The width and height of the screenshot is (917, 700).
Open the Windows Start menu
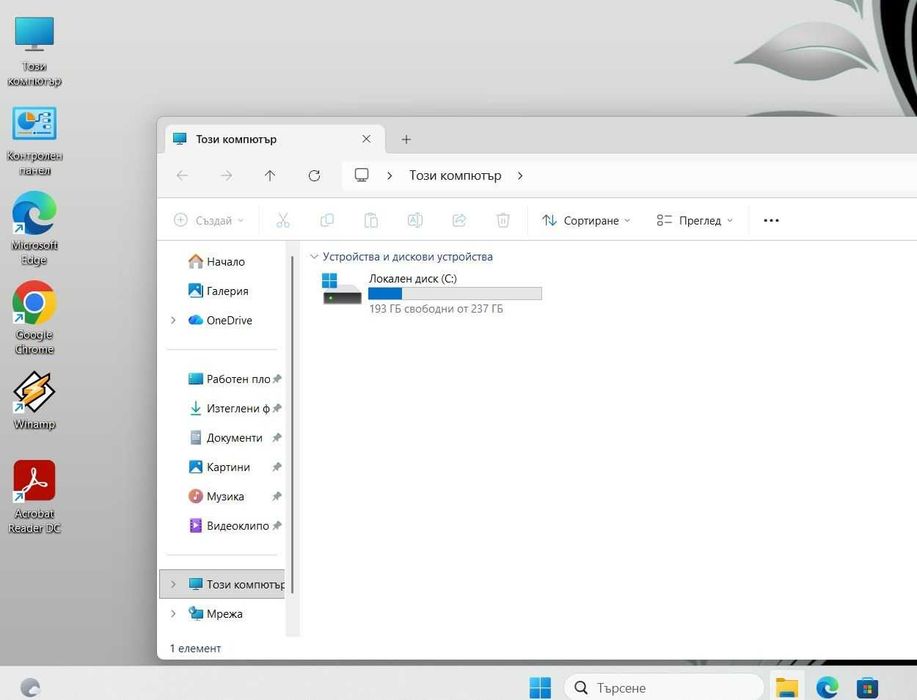540,687
